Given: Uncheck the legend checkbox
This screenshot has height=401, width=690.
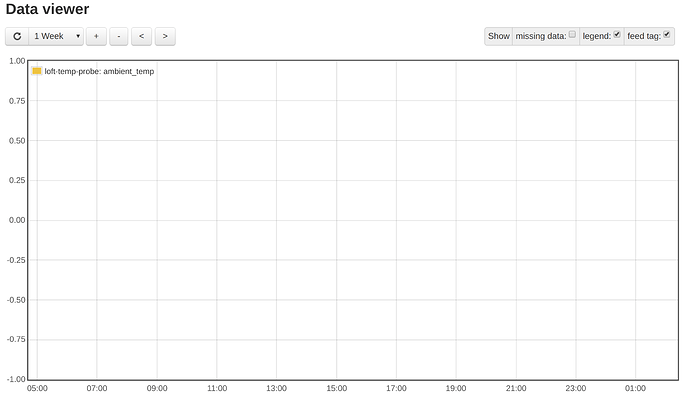Looking at the screenshot, I should coord(617,34).
